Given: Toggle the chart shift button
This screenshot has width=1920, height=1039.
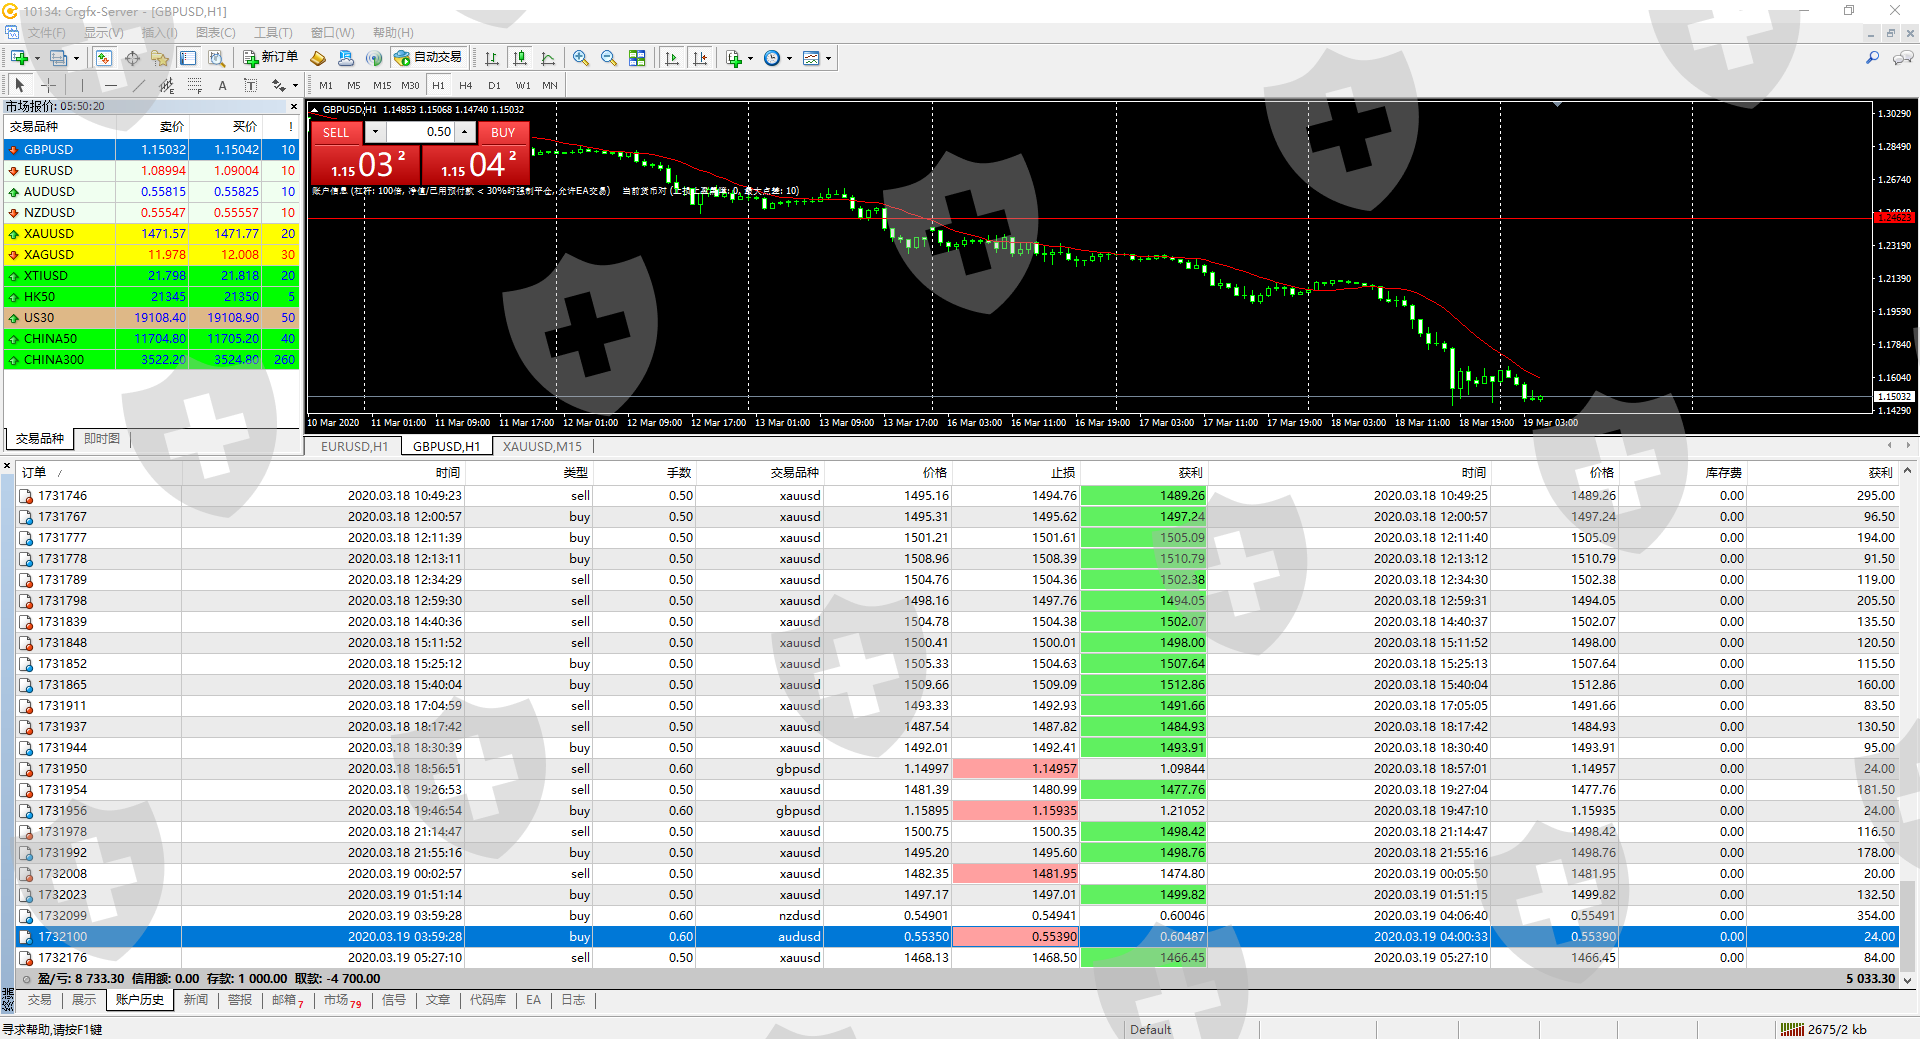Looking at the screenshot, I should (x=700, y=58).
